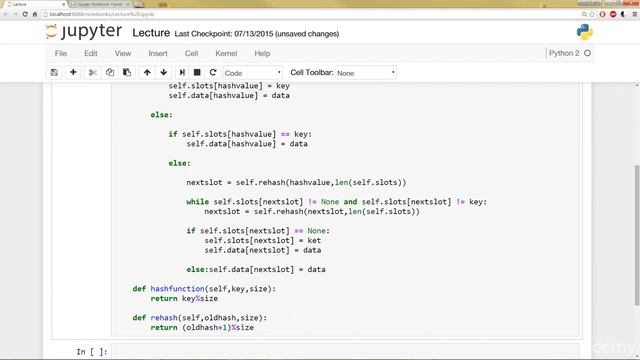
Task: Restart the kernel with the circular arrow icon
Action: (213, 73)
